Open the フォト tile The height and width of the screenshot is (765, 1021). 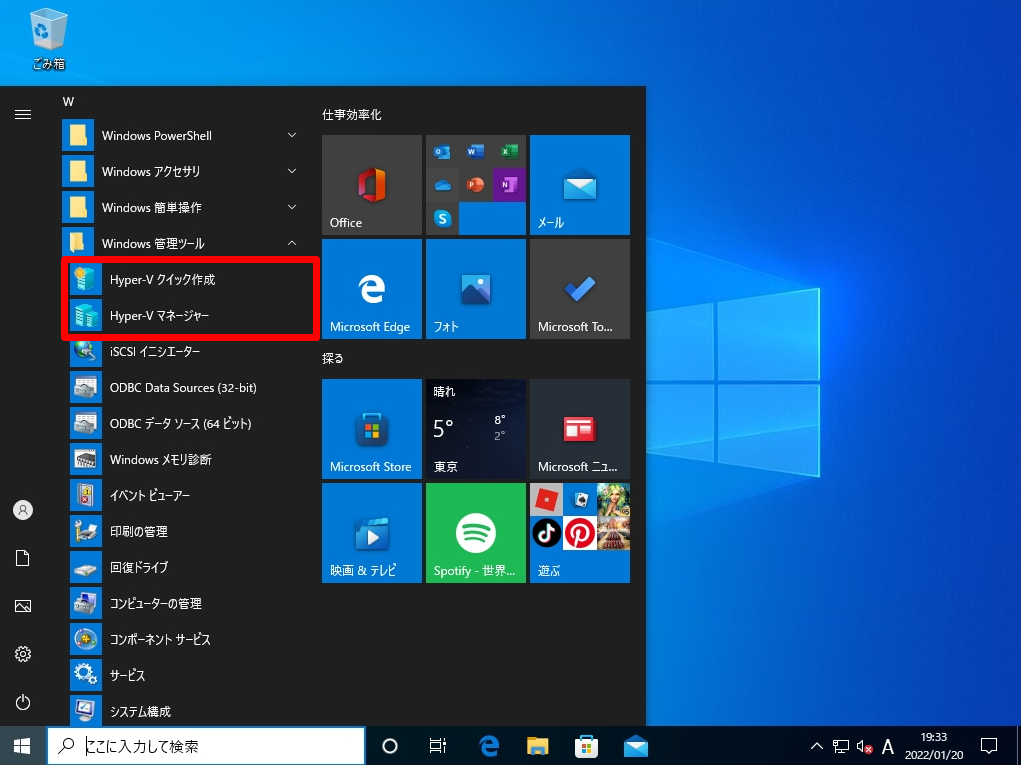pyautogui.click(x=476, y=289)
